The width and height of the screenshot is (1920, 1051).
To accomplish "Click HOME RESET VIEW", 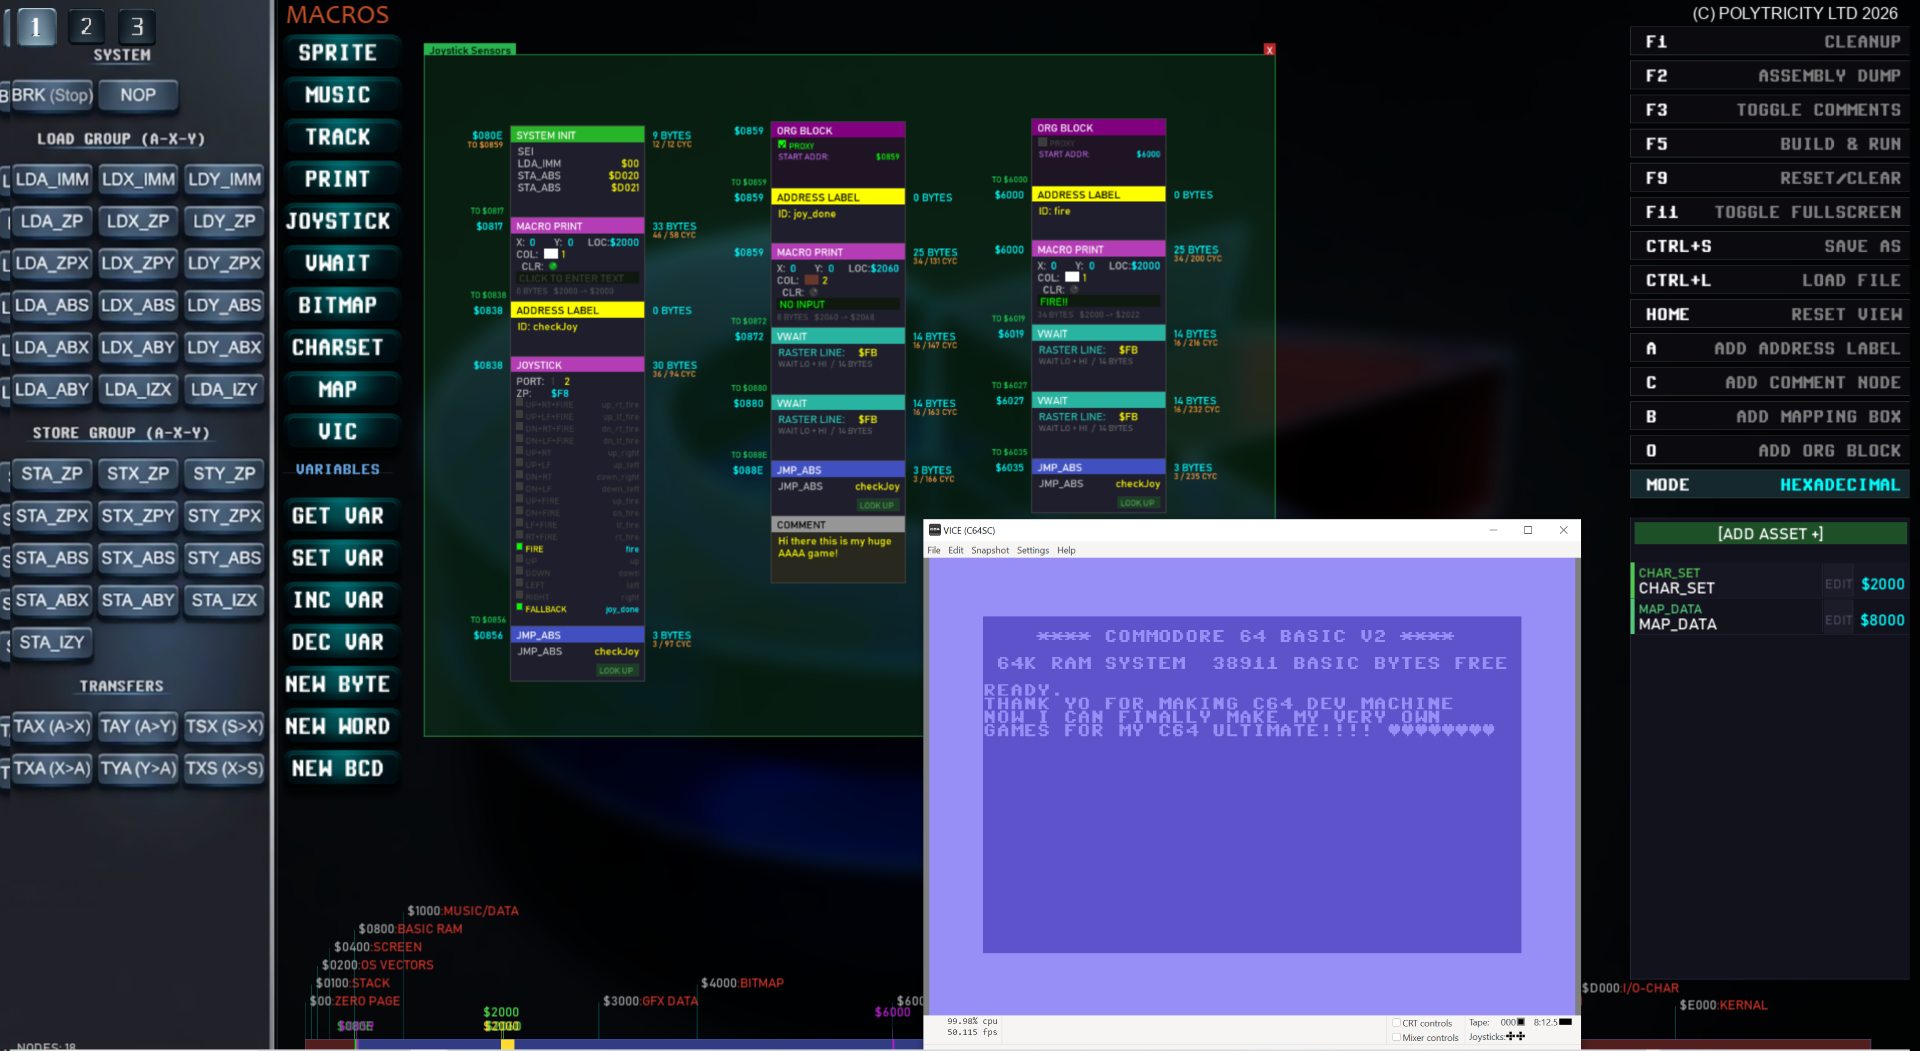I will click(x=1769, y=314).
